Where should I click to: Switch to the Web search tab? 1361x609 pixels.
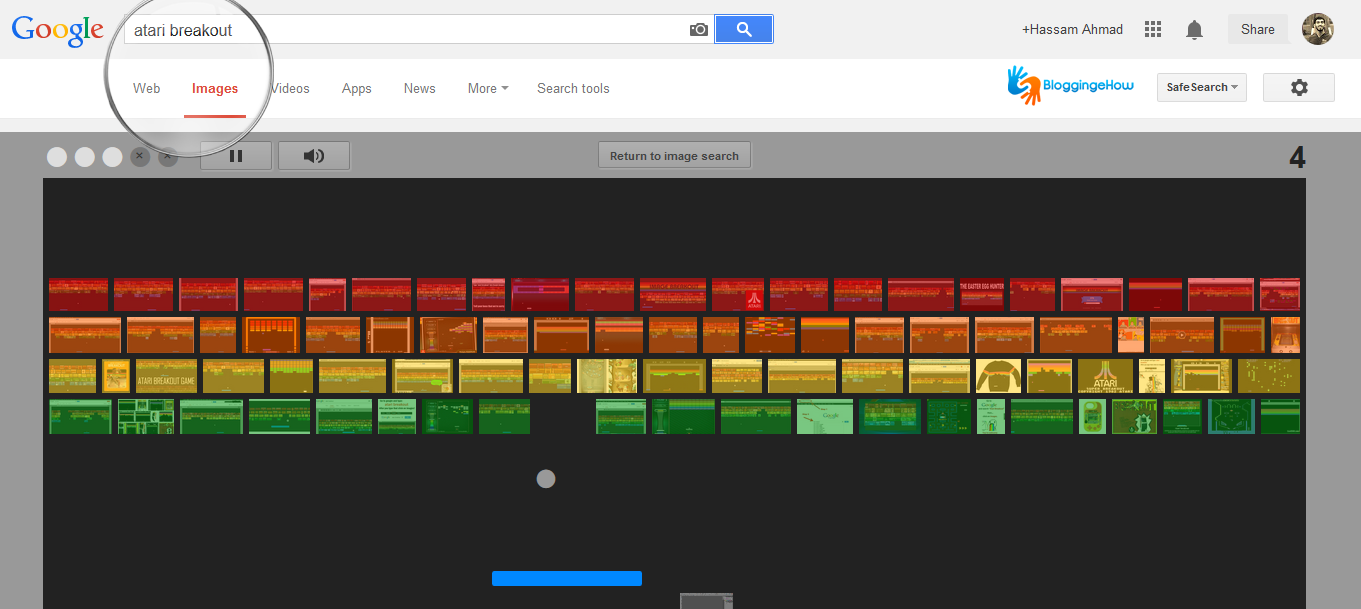146,88
